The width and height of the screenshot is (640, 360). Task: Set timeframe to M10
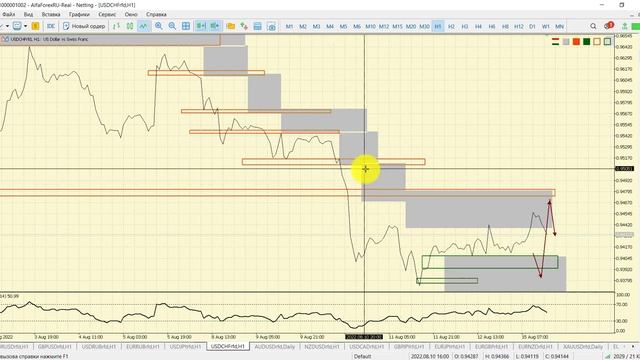coord(370,26)
